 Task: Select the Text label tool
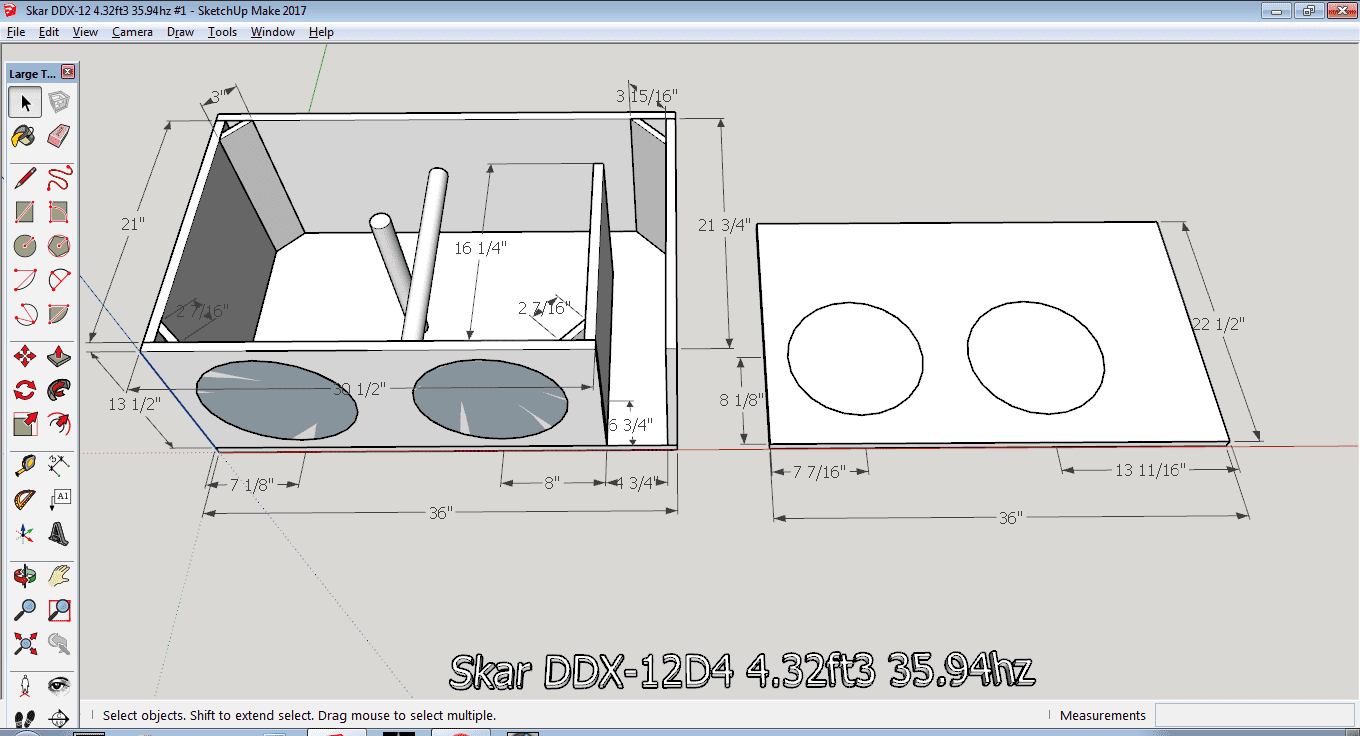(59, 500)
